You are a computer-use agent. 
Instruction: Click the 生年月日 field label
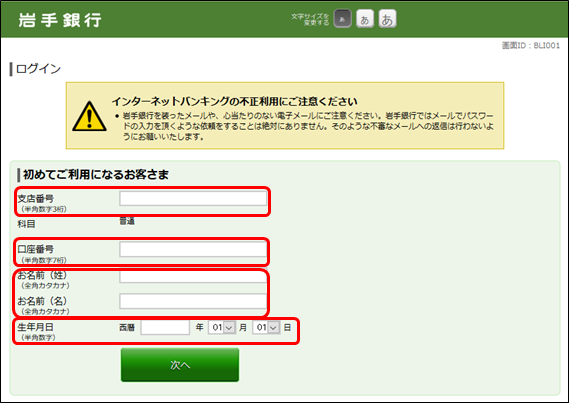(x=36, y=327)
